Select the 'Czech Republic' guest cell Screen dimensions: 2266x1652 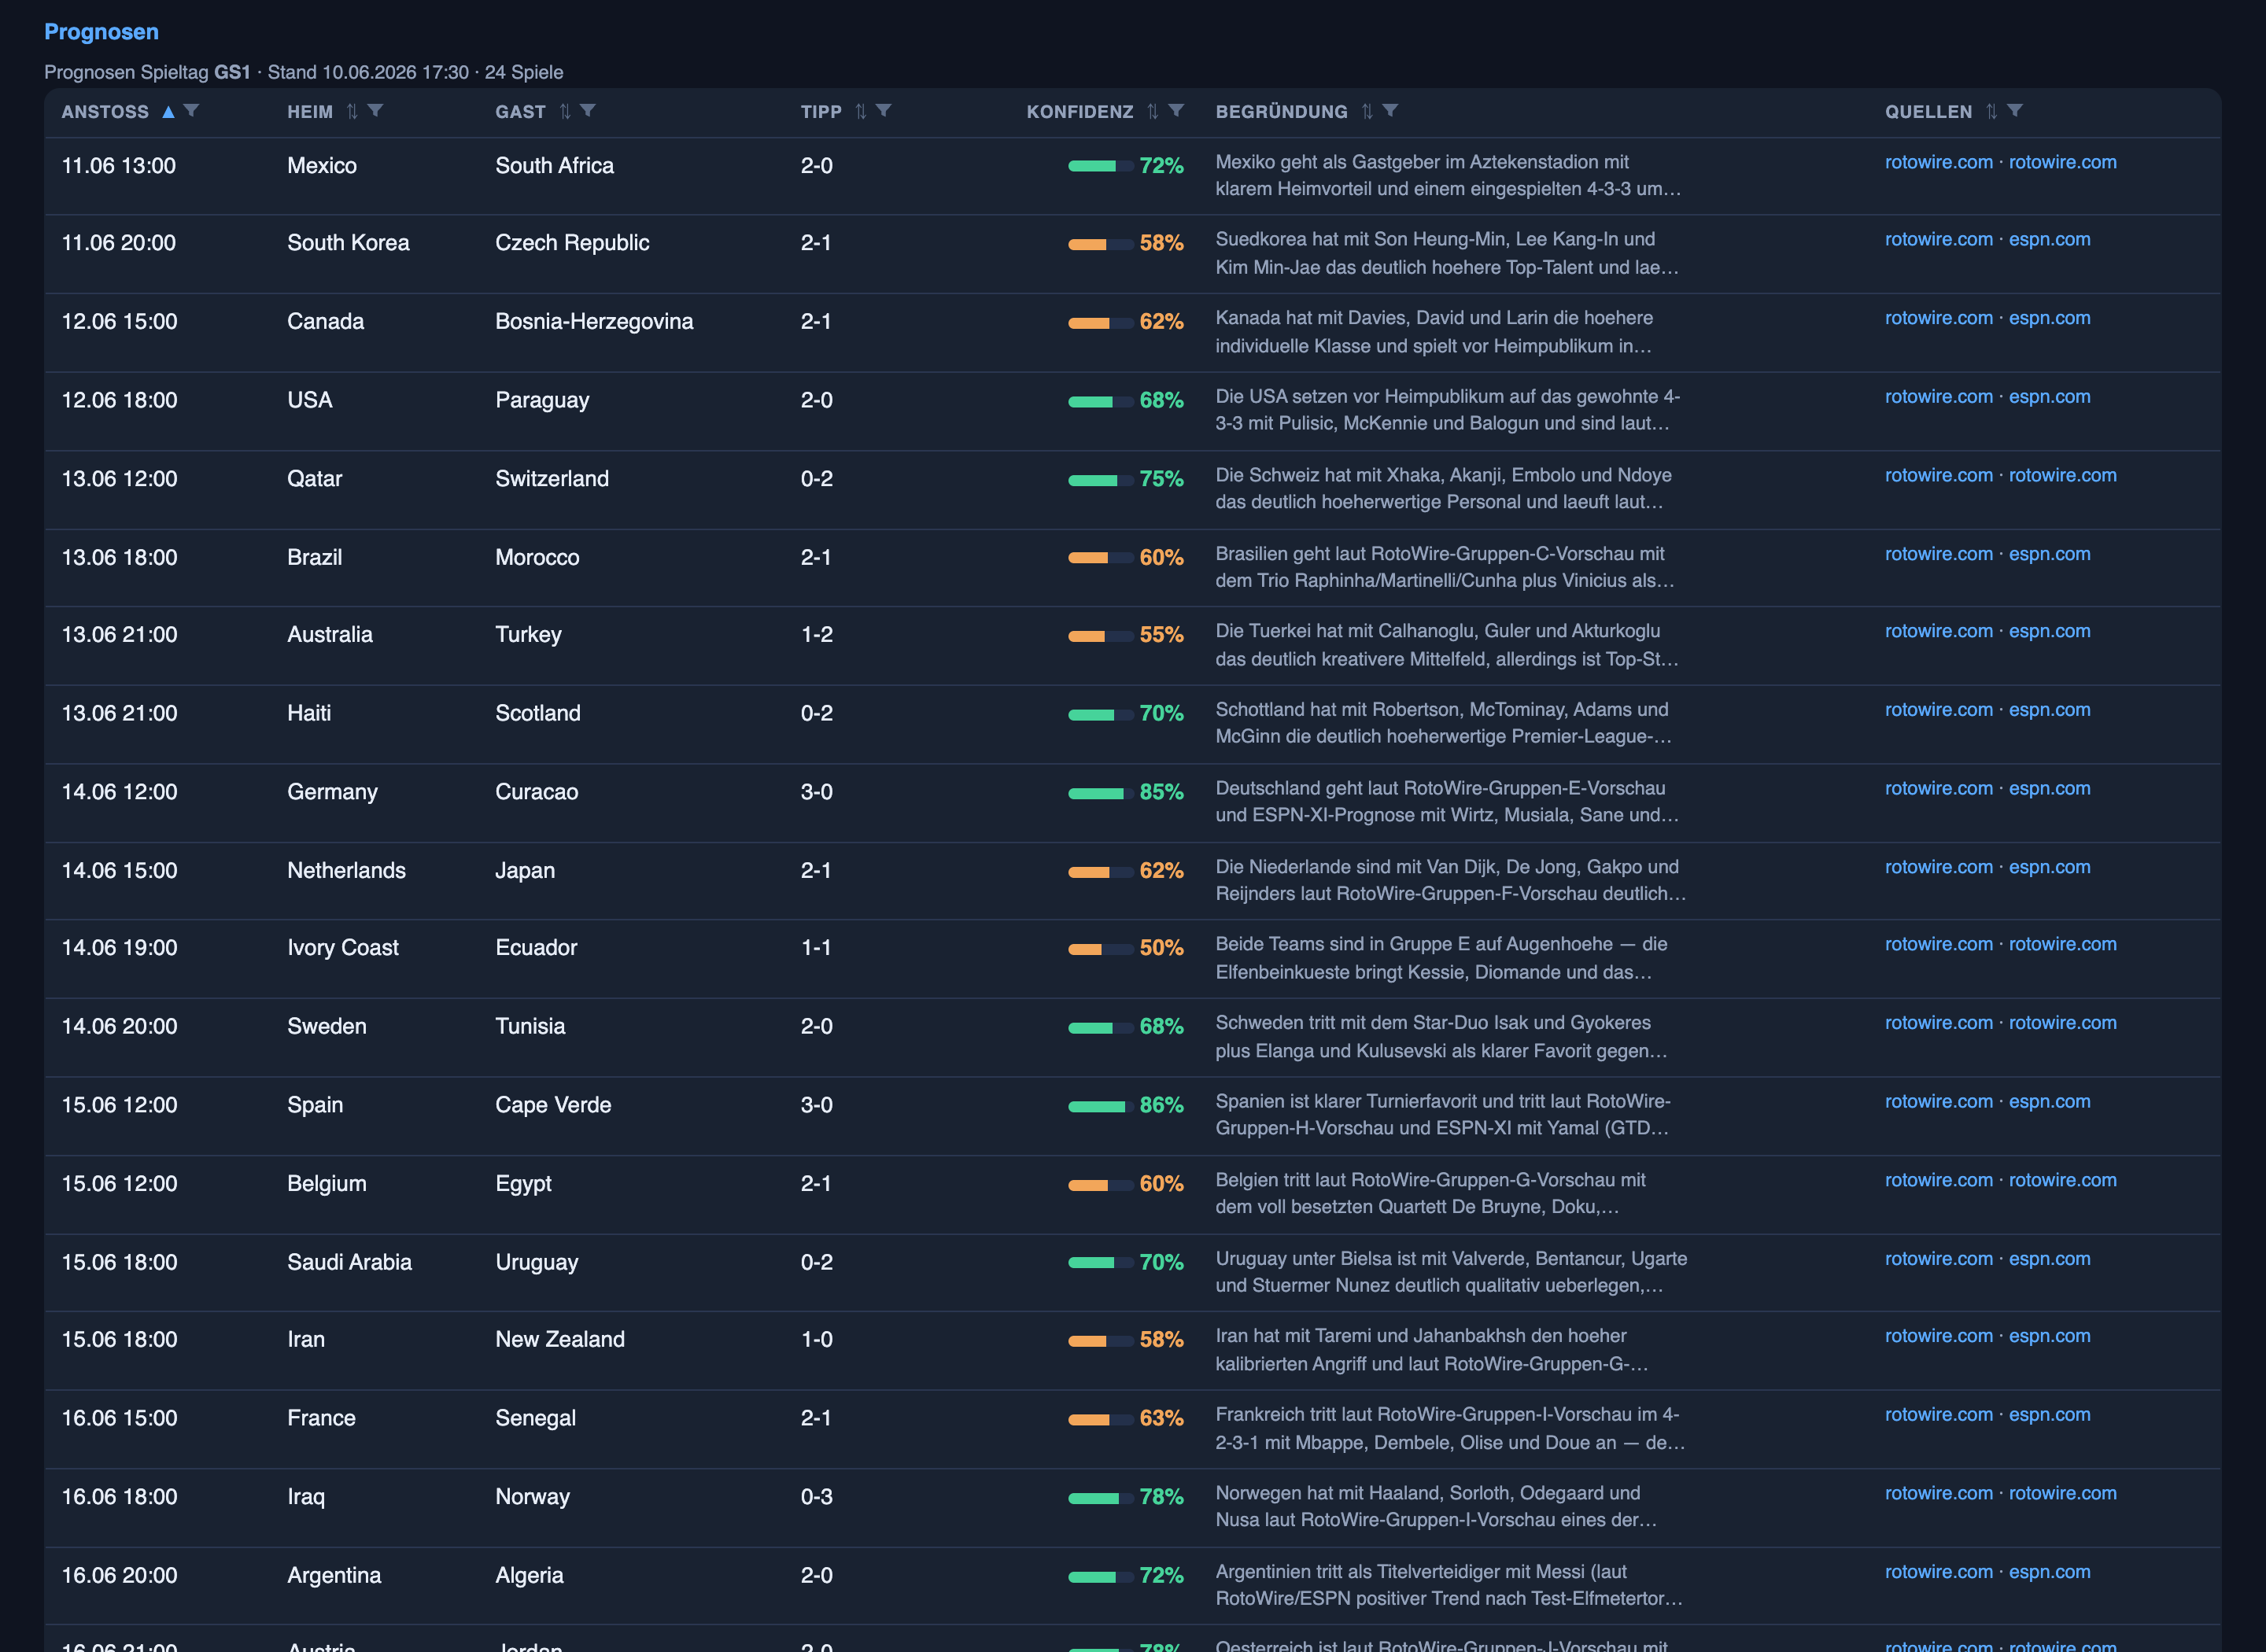[572, 243]
